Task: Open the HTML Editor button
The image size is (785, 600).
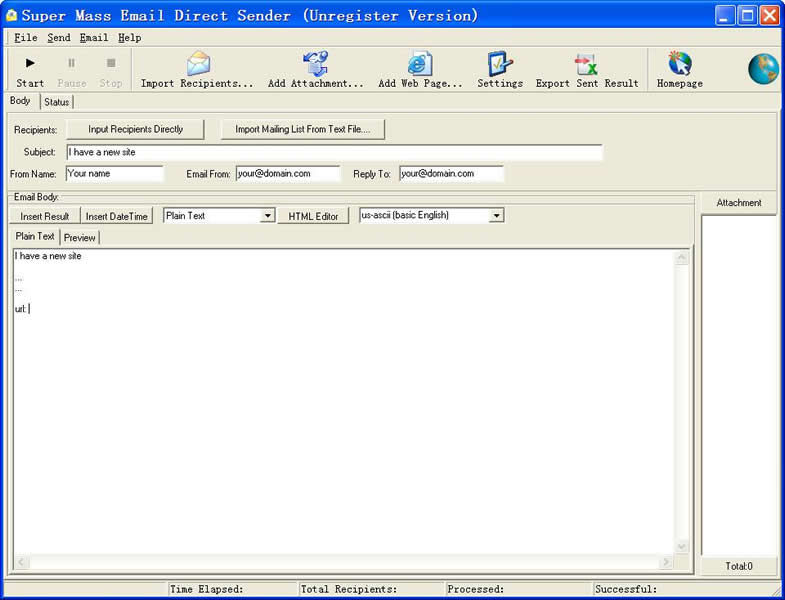Action: point(313,216)
